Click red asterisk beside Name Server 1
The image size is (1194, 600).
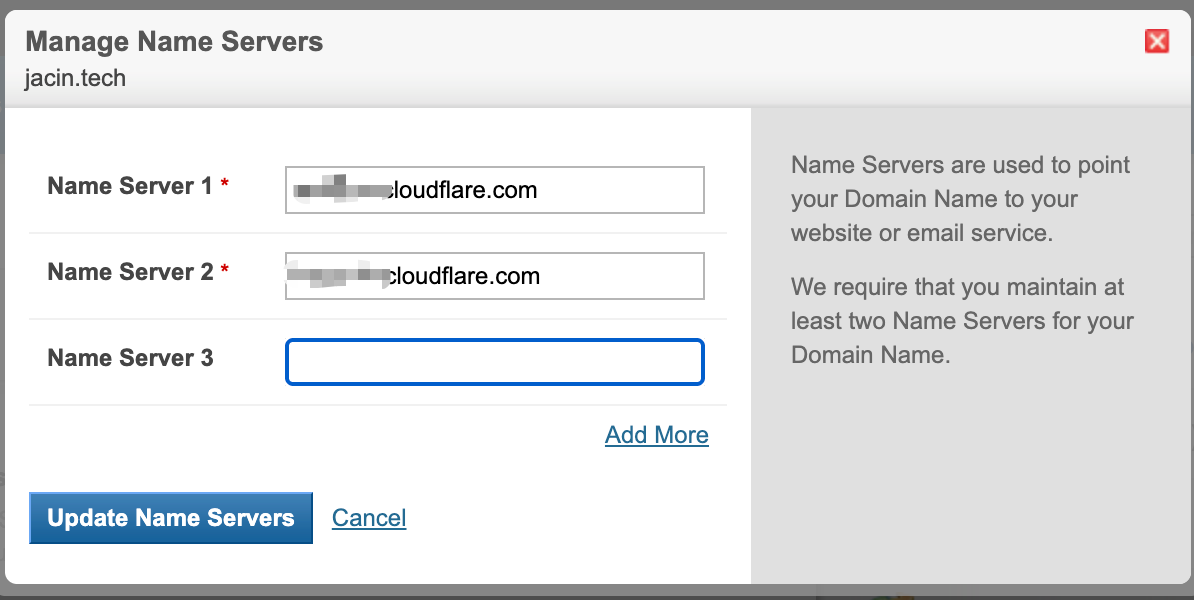[x=225, y=186]
